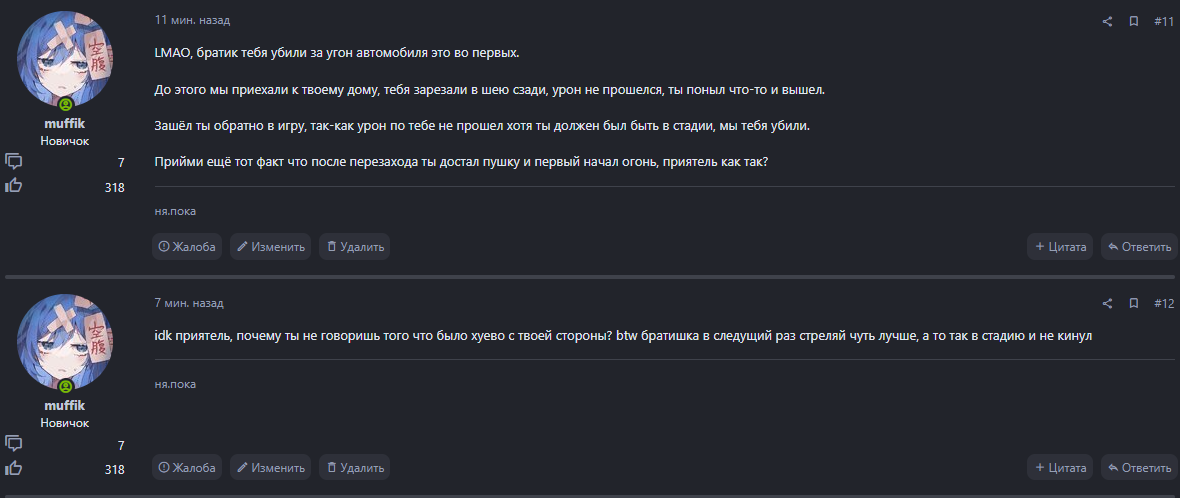Click likes thumb icon in first post

[x=14, y=185]
